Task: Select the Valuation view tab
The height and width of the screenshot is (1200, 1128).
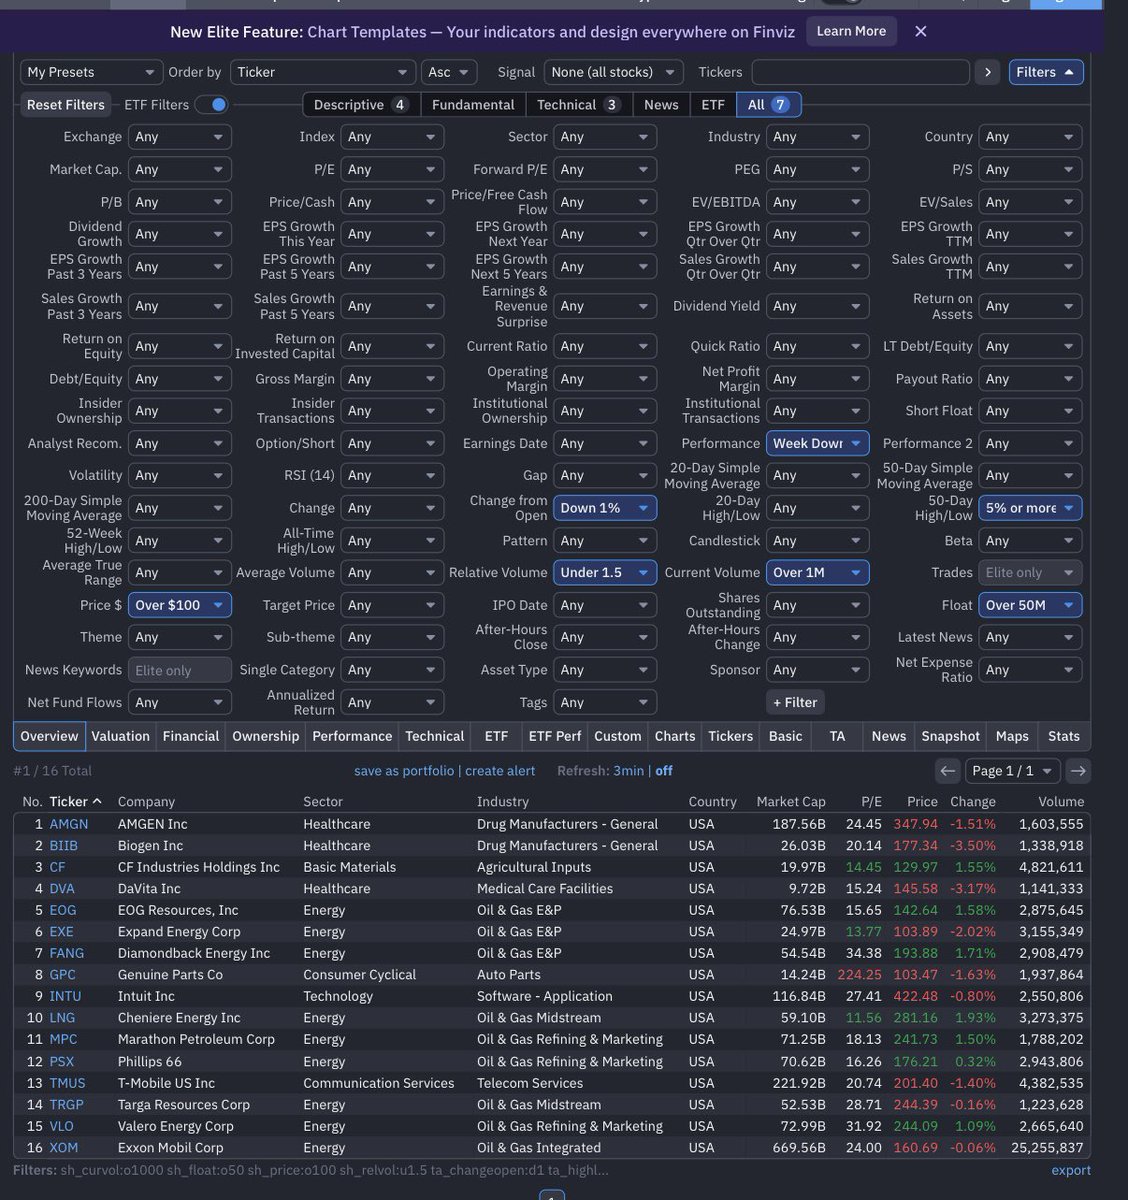Action: click(x=120, y=736)
